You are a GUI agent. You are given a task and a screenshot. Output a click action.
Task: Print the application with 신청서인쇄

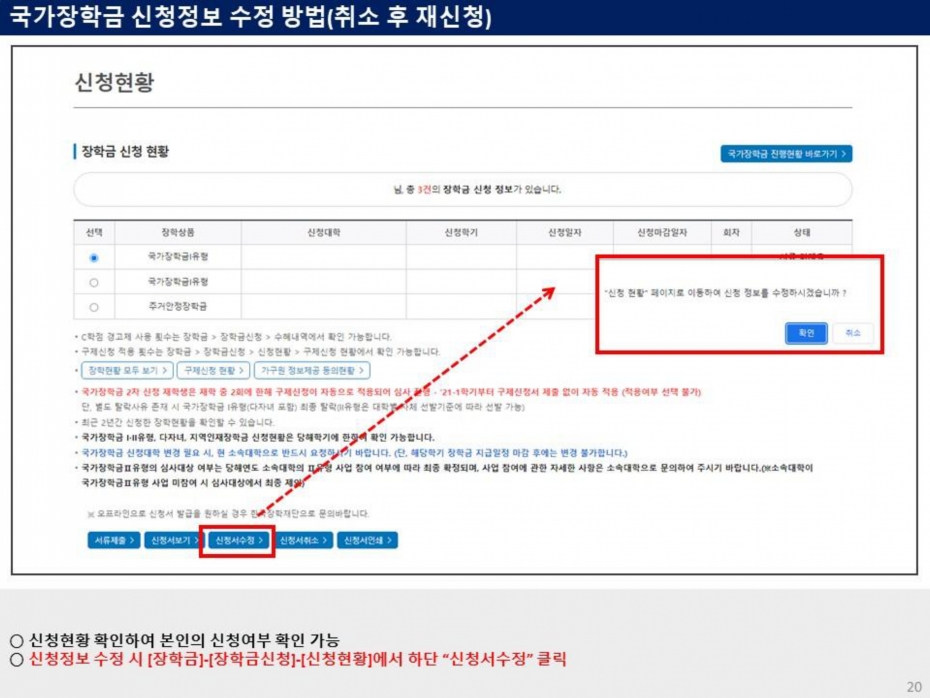tap(366, 540)
